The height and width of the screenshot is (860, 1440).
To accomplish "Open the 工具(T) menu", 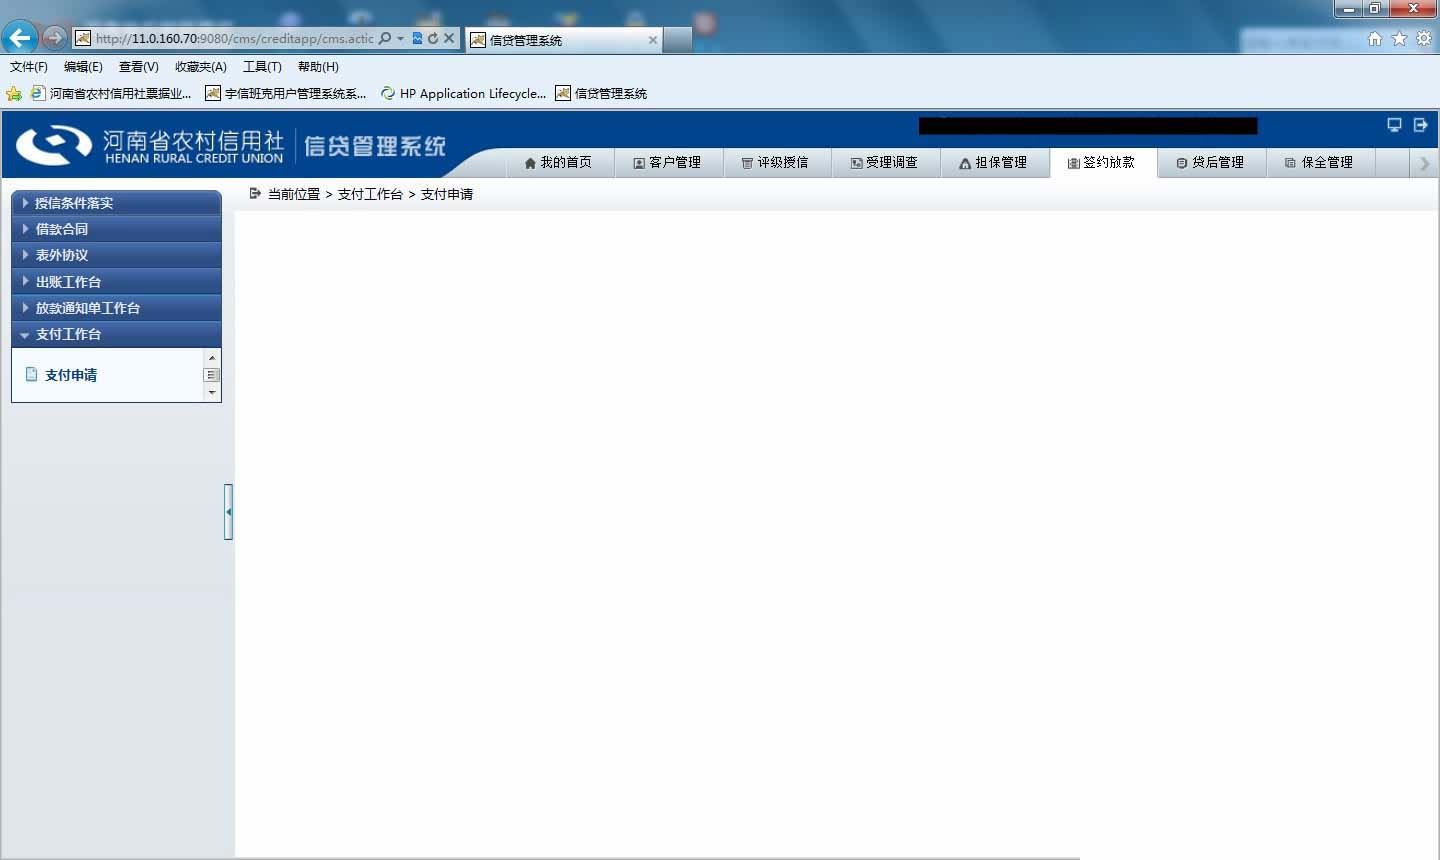I will (x=262, y=67).
